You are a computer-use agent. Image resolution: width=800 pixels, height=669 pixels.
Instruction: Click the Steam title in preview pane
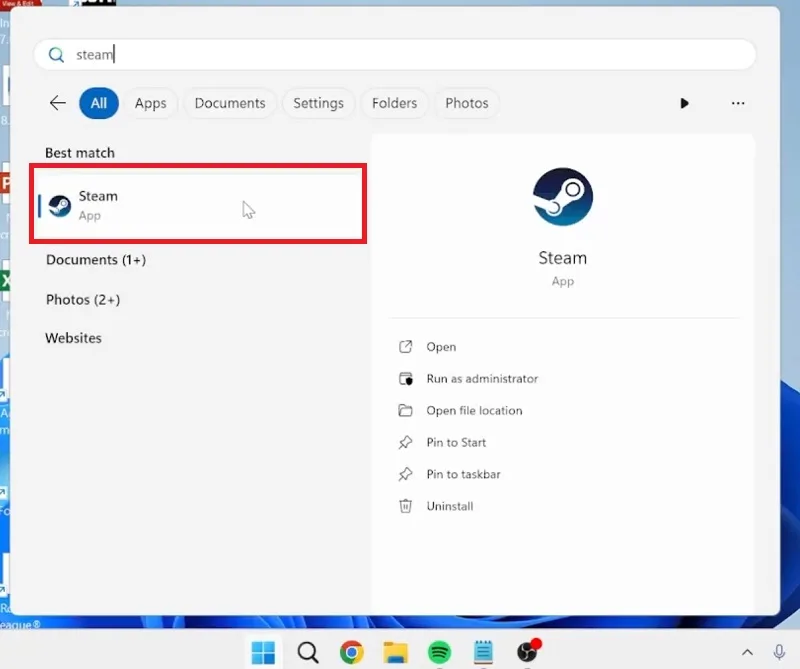tap(563, 258)
